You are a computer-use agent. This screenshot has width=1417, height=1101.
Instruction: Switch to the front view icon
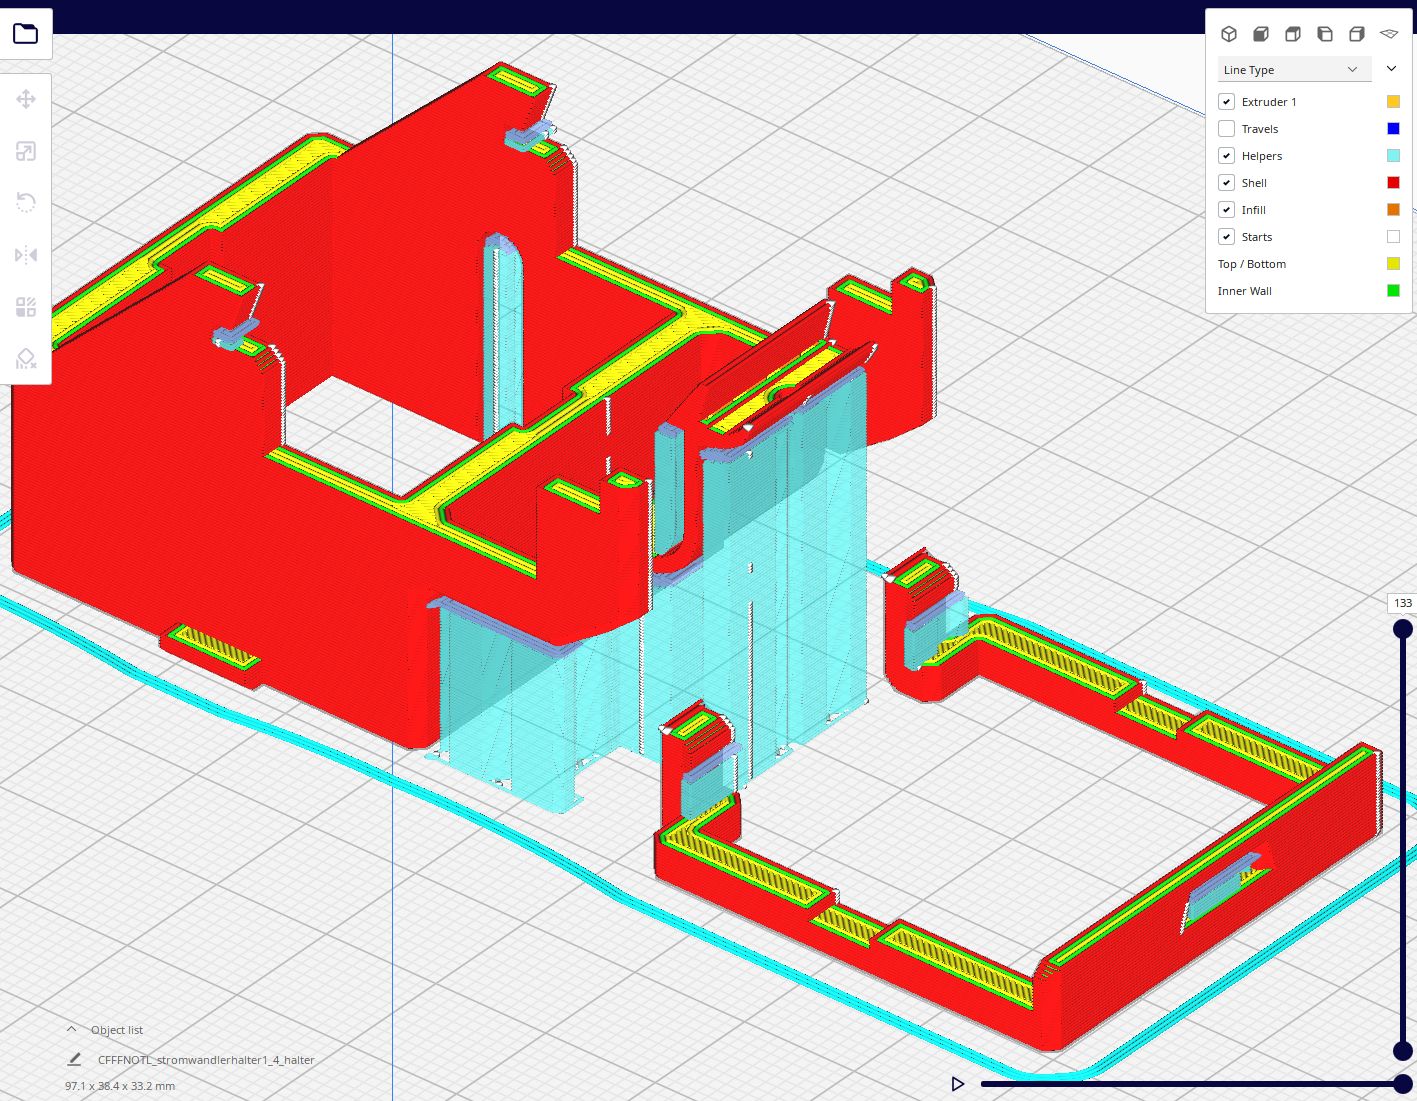(1261, 34)
